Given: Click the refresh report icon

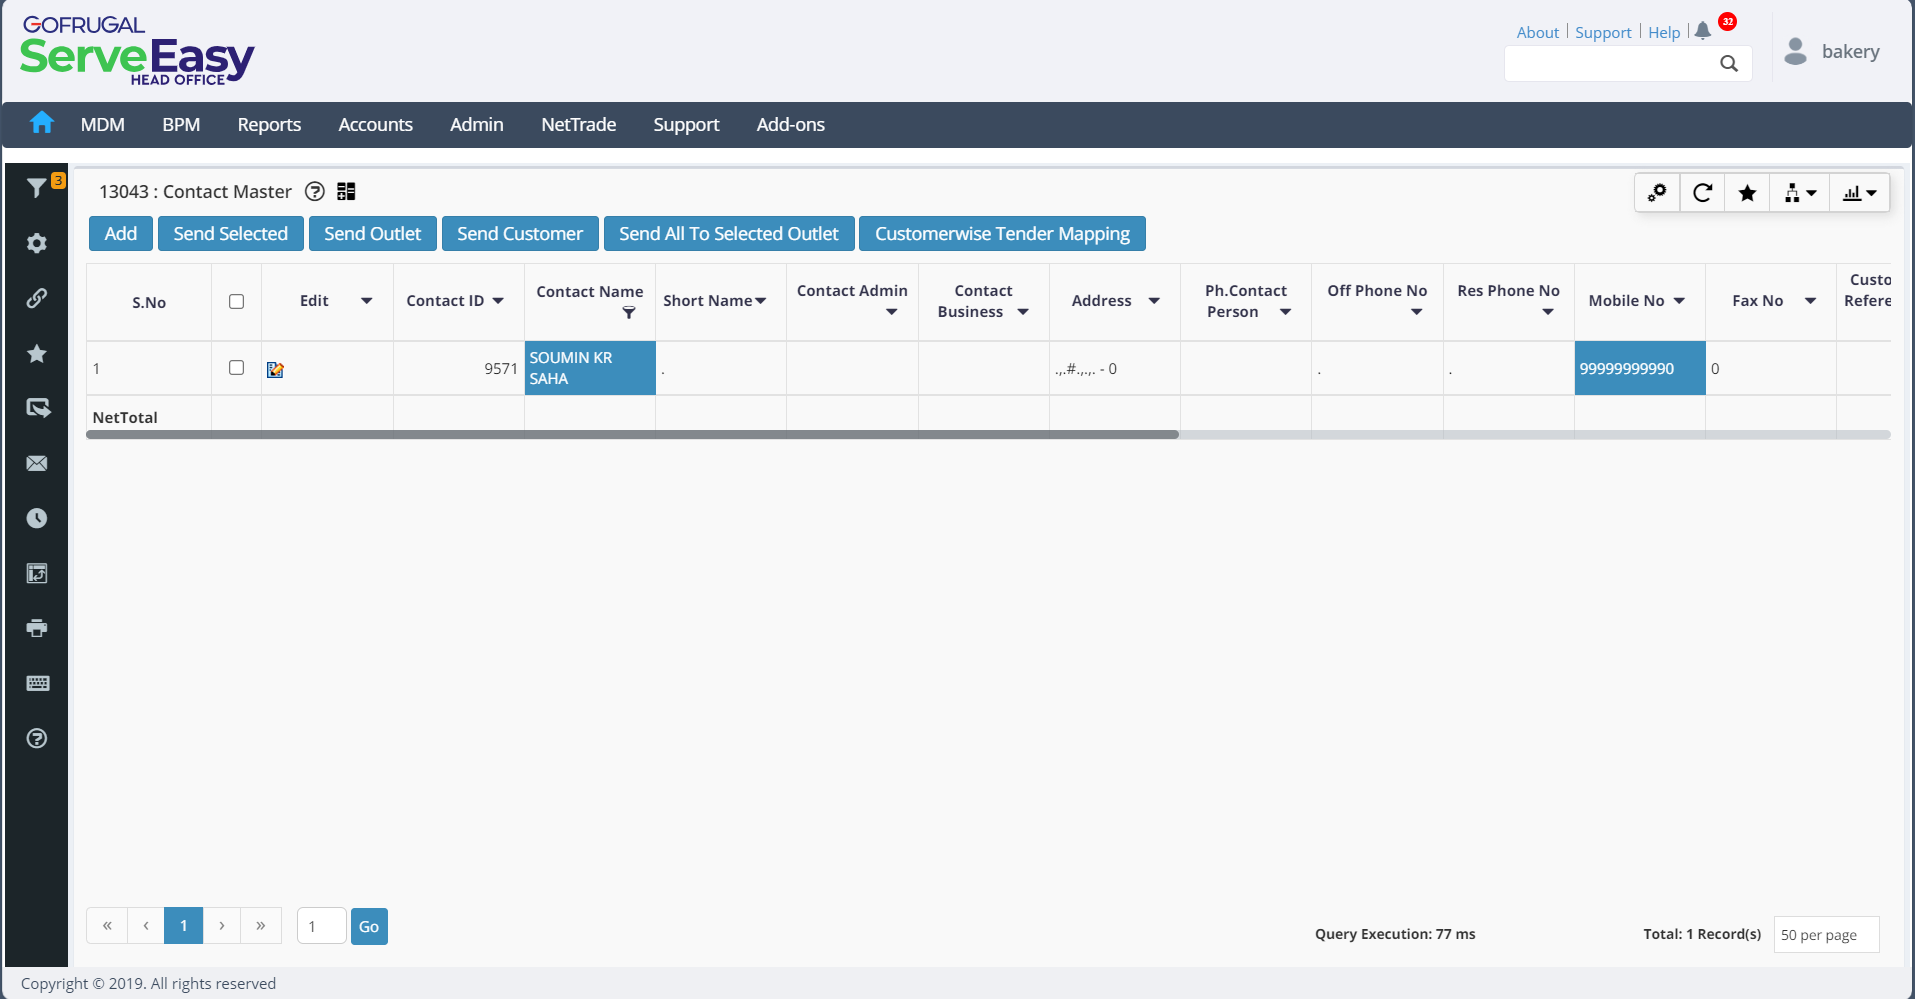Looking at the screenshot, I should 1702,192.
